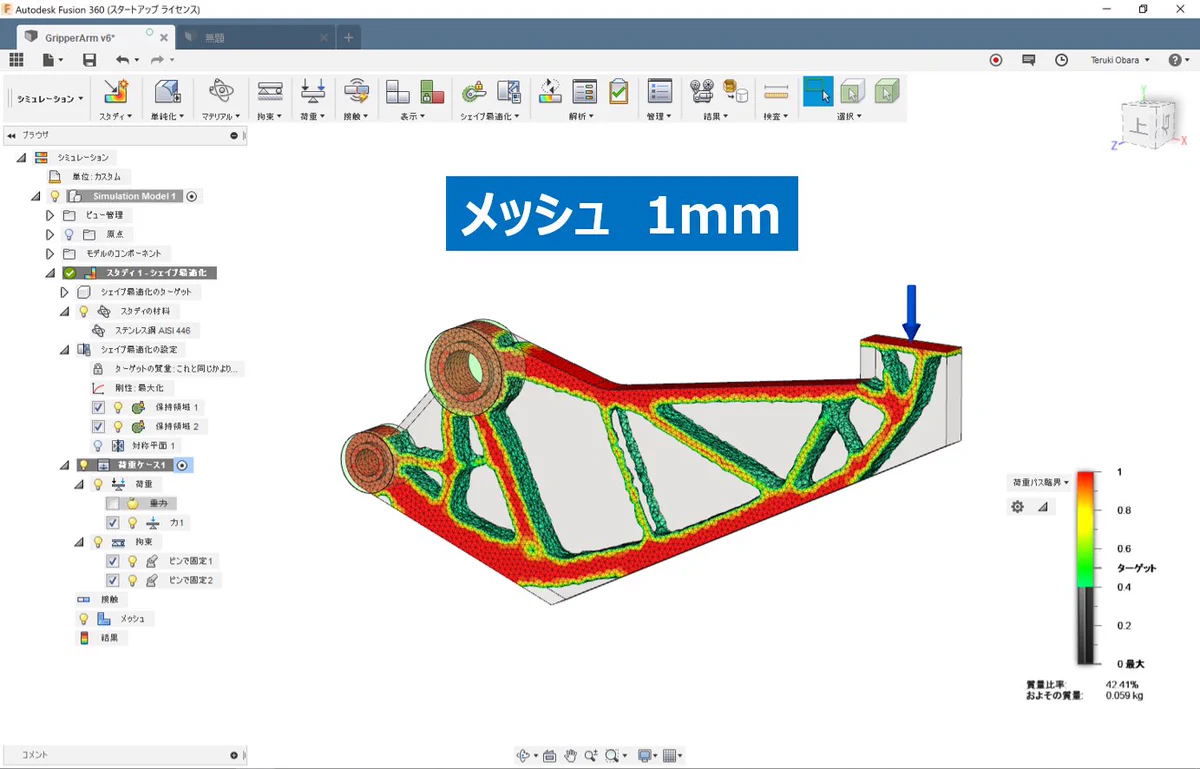Click the ターゲット marker on the legend
Viewport: 1200px width, 769px height.
pos(1137,568)
